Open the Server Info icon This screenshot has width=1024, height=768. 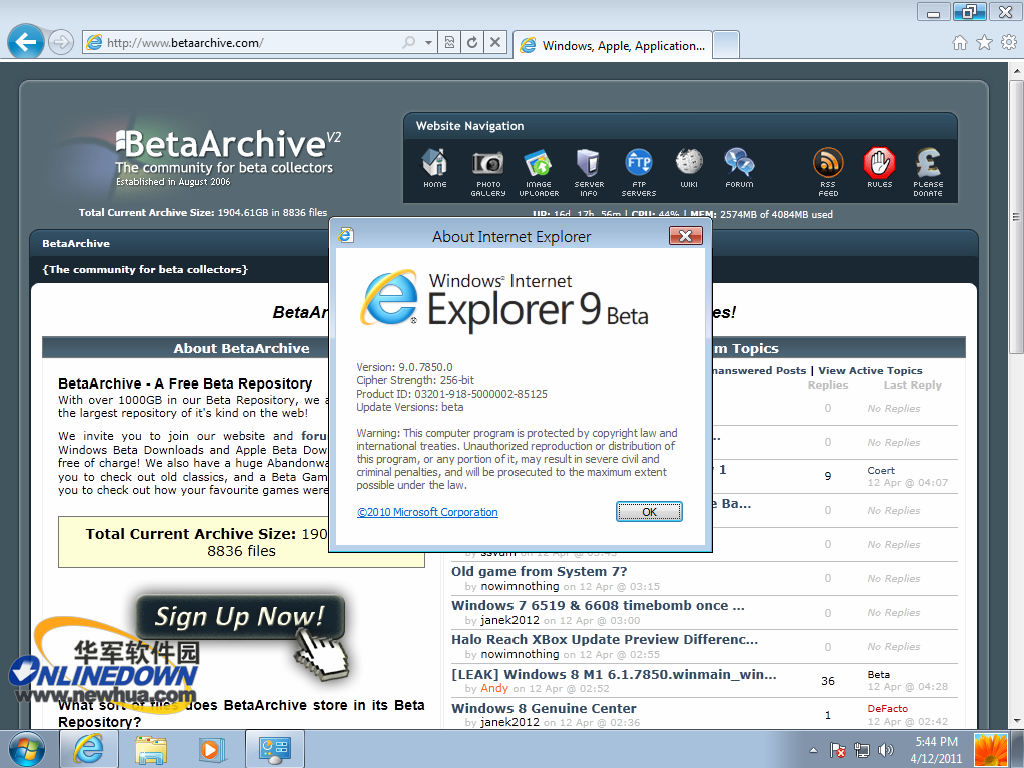coord(589,172)
